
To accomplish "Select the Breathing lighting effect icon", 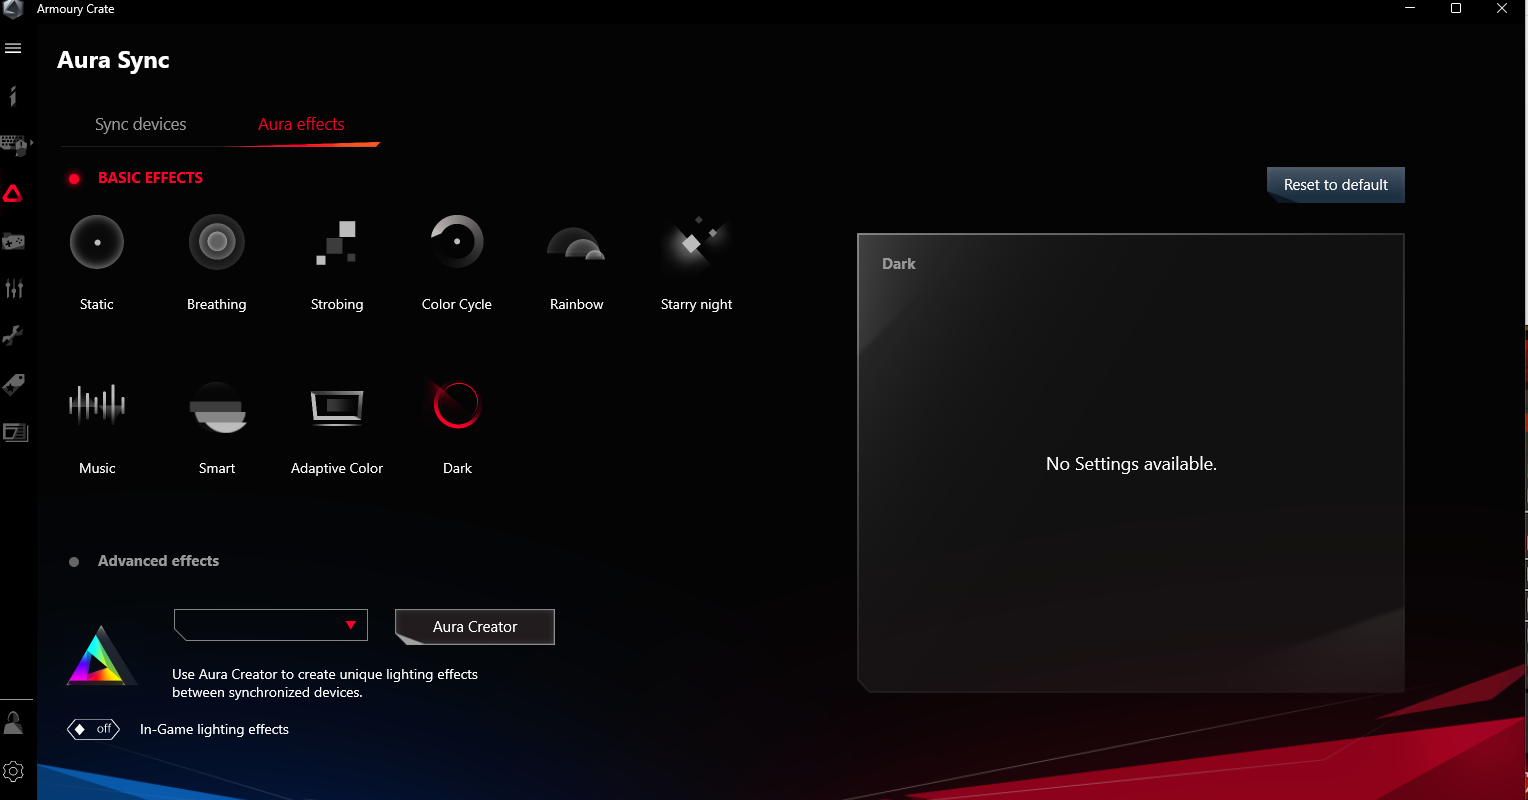I will [x=217, y=242].
